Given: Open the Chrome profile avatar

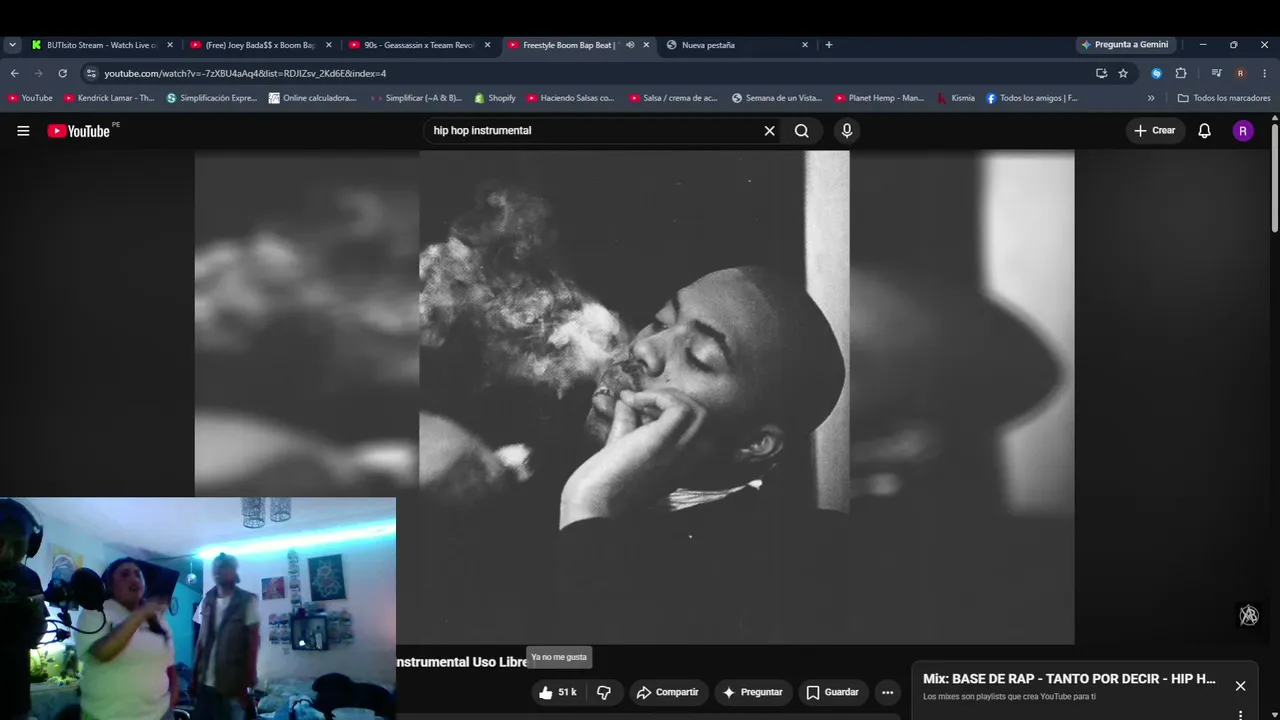Looking at the screenshot, I should (x=1240, y=73).
